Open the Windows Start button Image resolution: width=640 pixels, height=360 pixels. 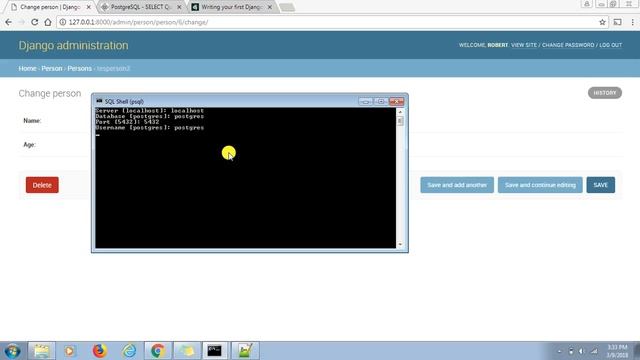(12, 351)
